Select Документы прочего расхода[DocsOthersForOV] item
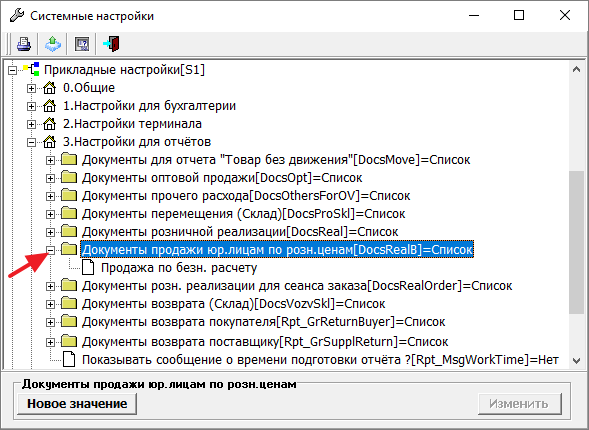This screenshot has width=589, height=430. (x=246, y=196)
